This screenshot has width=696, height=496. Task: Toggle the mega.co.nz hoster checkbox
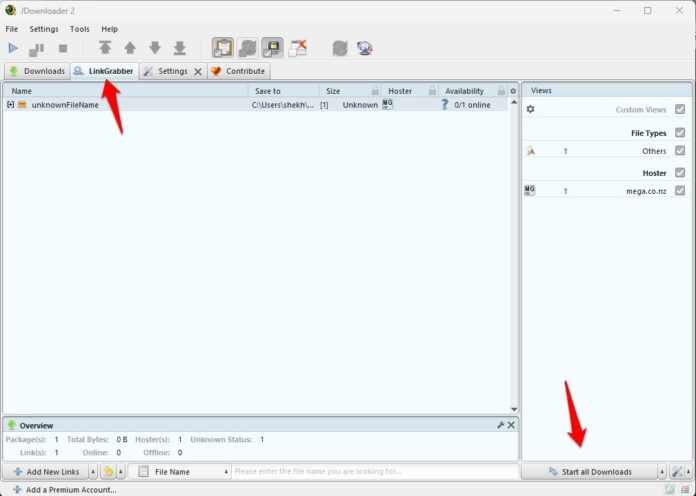[x=680, y=191]
